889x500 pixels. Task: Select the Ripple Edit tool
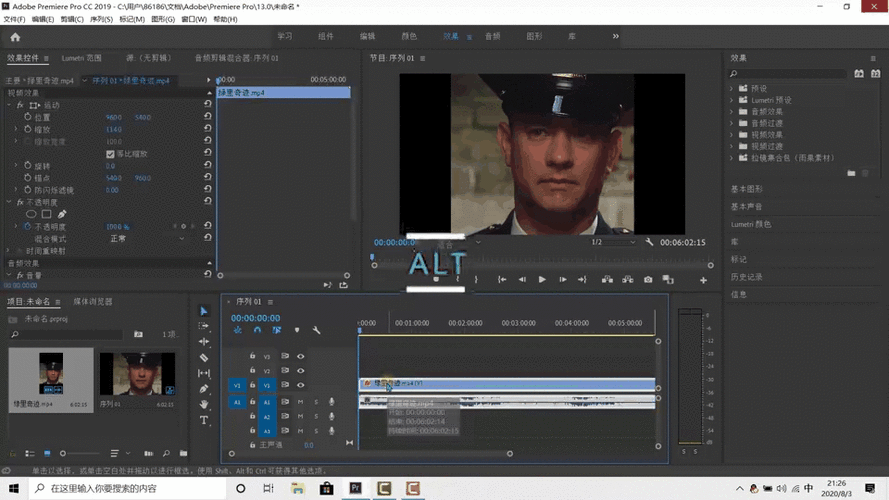tap(204, 341)
